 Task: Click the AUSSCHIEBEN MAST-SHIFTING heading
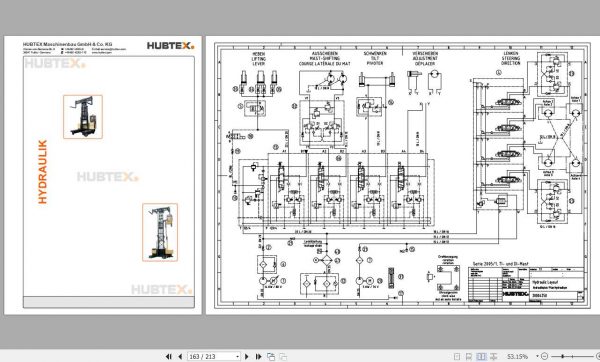point(324,59)
